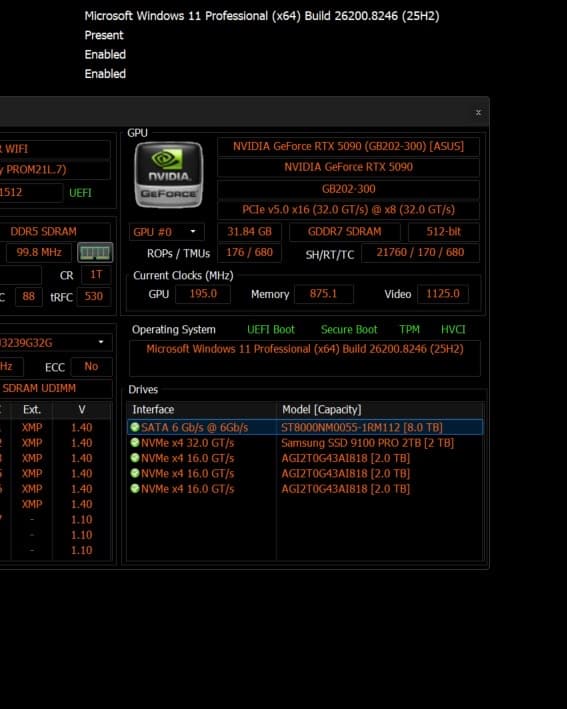567x709 pixels.
Task: Click the GDDR7 SDRAM memory type field
Action: pyautogui.click(x=345, y=232)
